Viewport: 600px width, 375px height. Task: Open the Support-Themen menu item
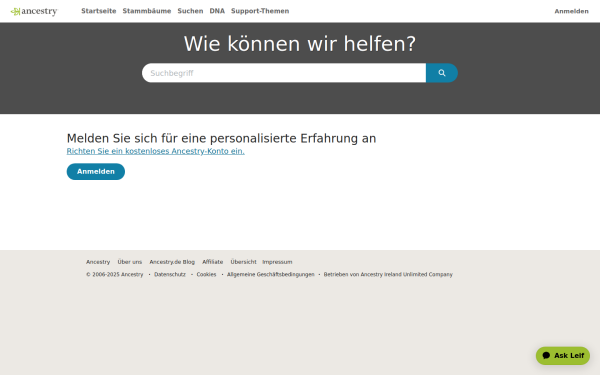[260, 11]
